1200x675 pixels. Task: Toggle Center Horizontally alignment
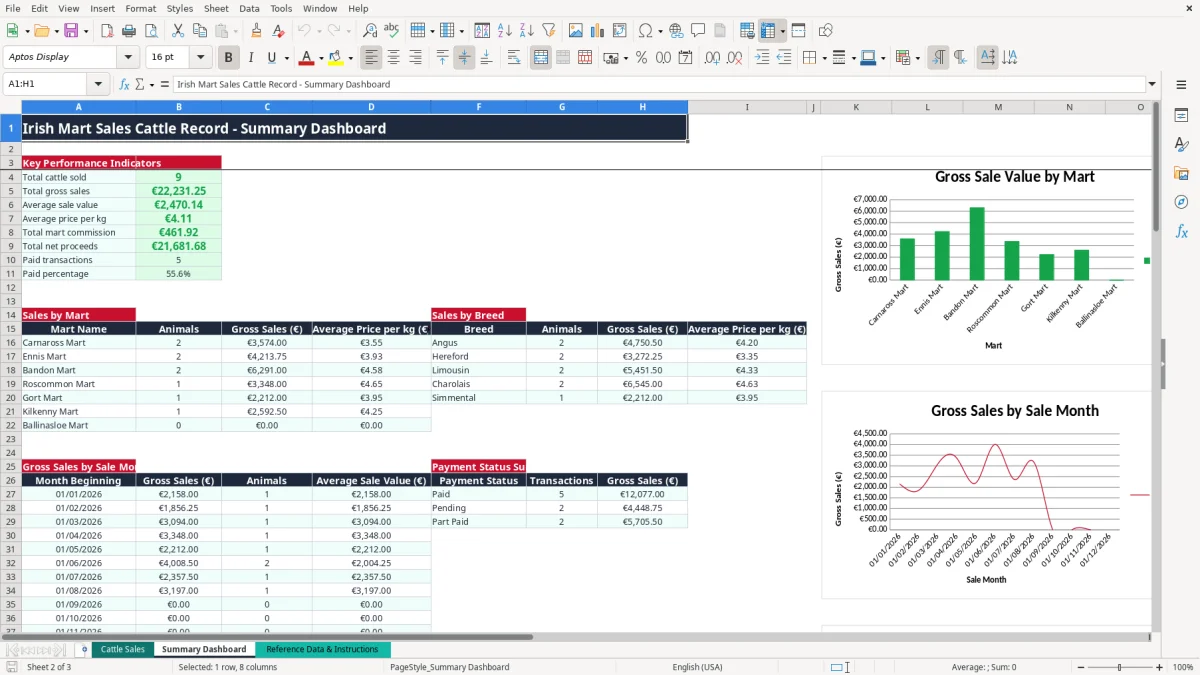pos(393,58)
